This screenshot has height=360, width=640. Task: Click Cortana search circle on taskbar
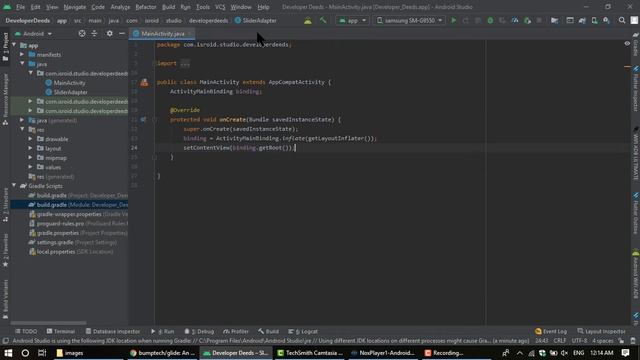[25, 353]
